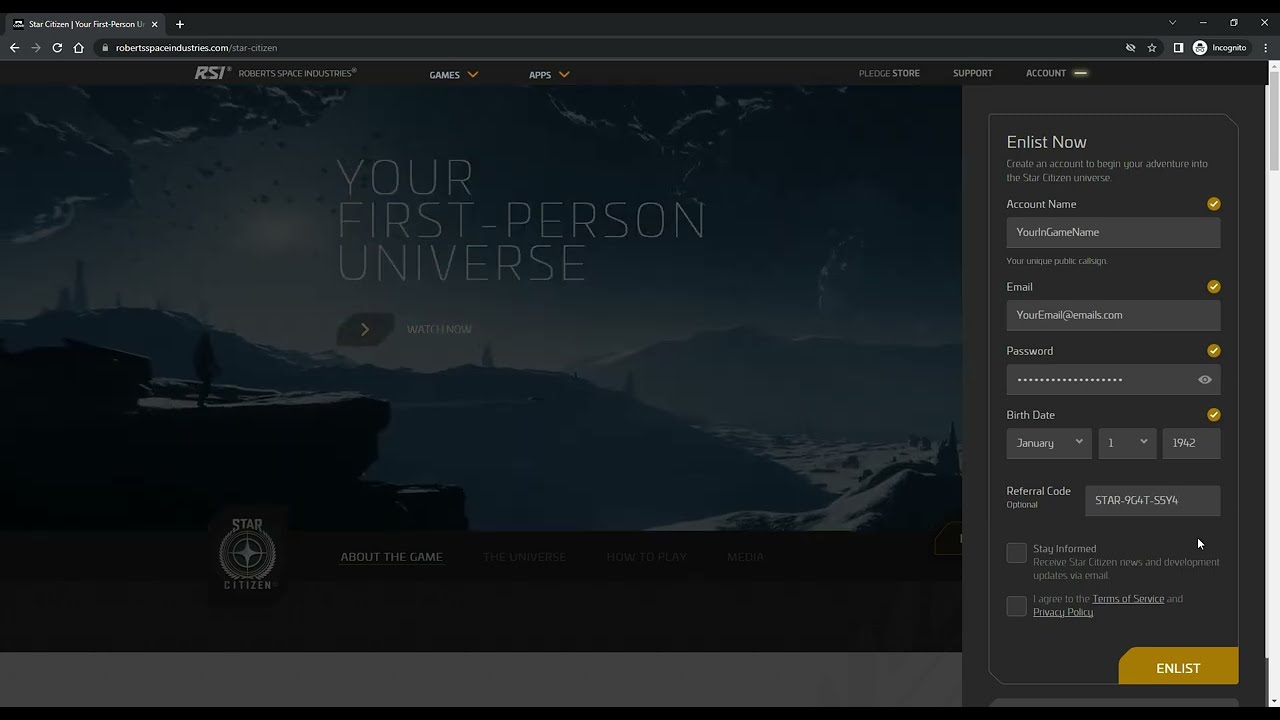Switch to the How to Play tab
The width and height of the screenshot is (1280, 720).
(x=646, y=557)
